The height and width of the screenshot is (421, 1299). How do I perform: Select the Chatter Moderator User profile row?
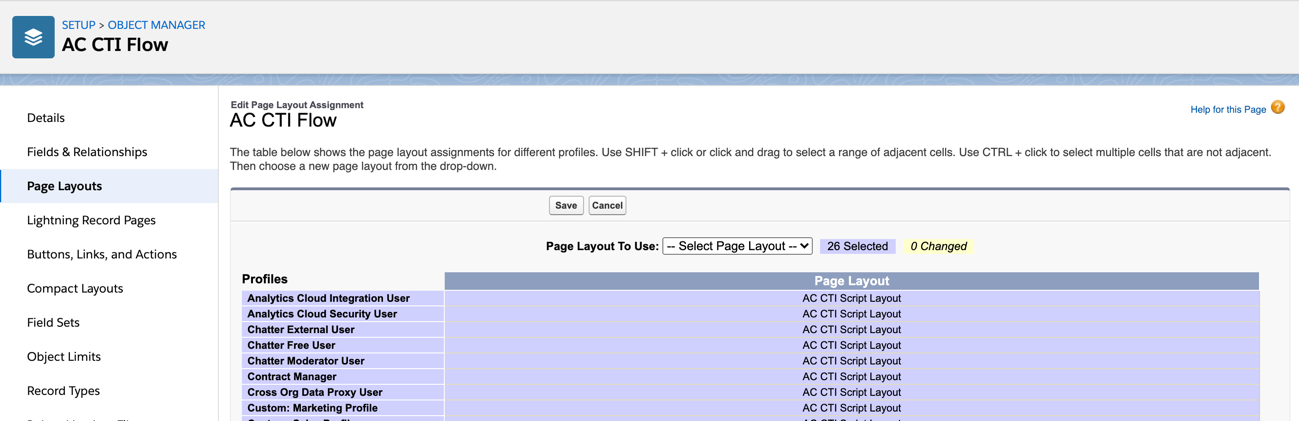pyautogui.click(x=343, y=361)
